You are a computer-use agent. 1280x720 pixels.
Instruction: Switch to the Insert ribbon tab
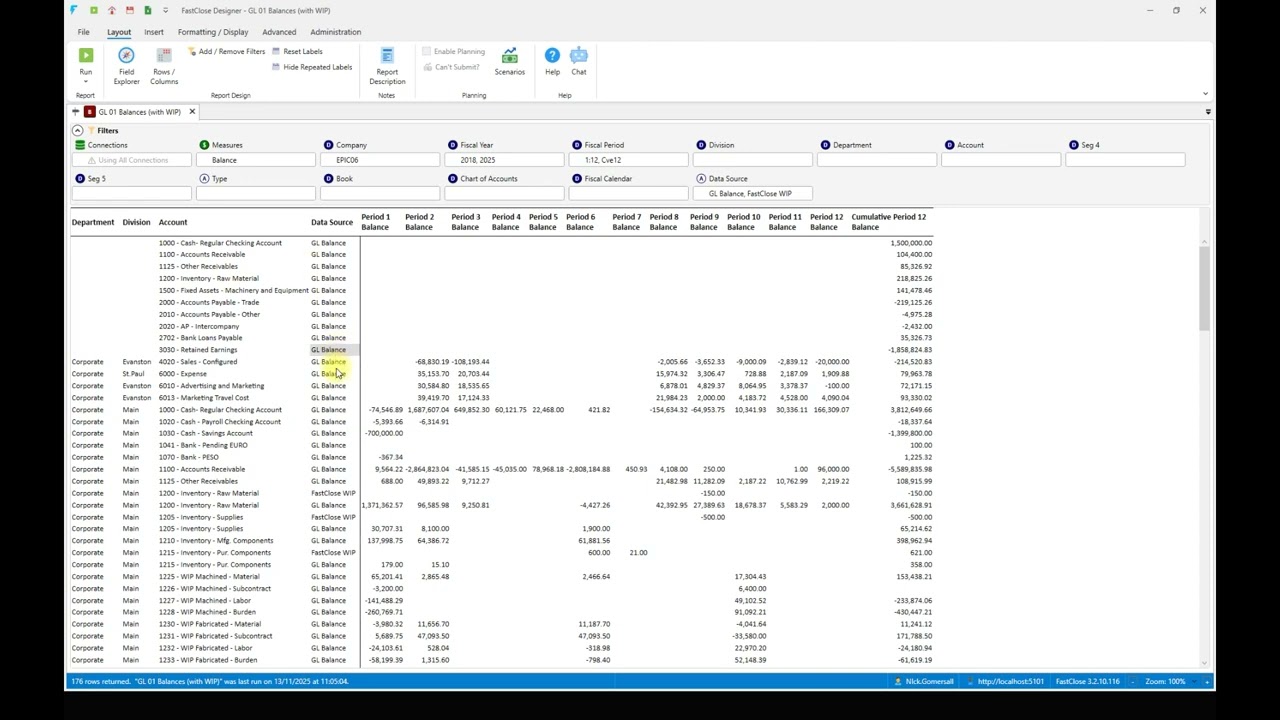pos(154,32)
